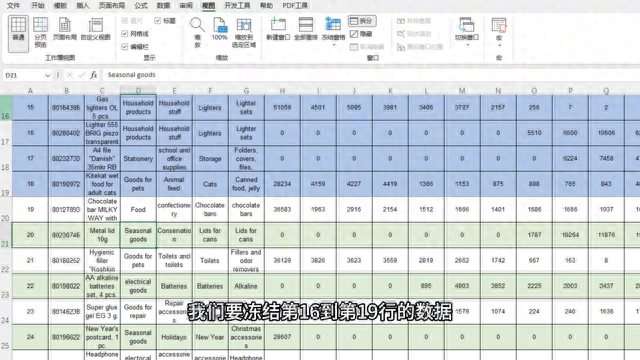Click the Split (拆分) button
Screen dimensions: 640x360
[362, 21]
